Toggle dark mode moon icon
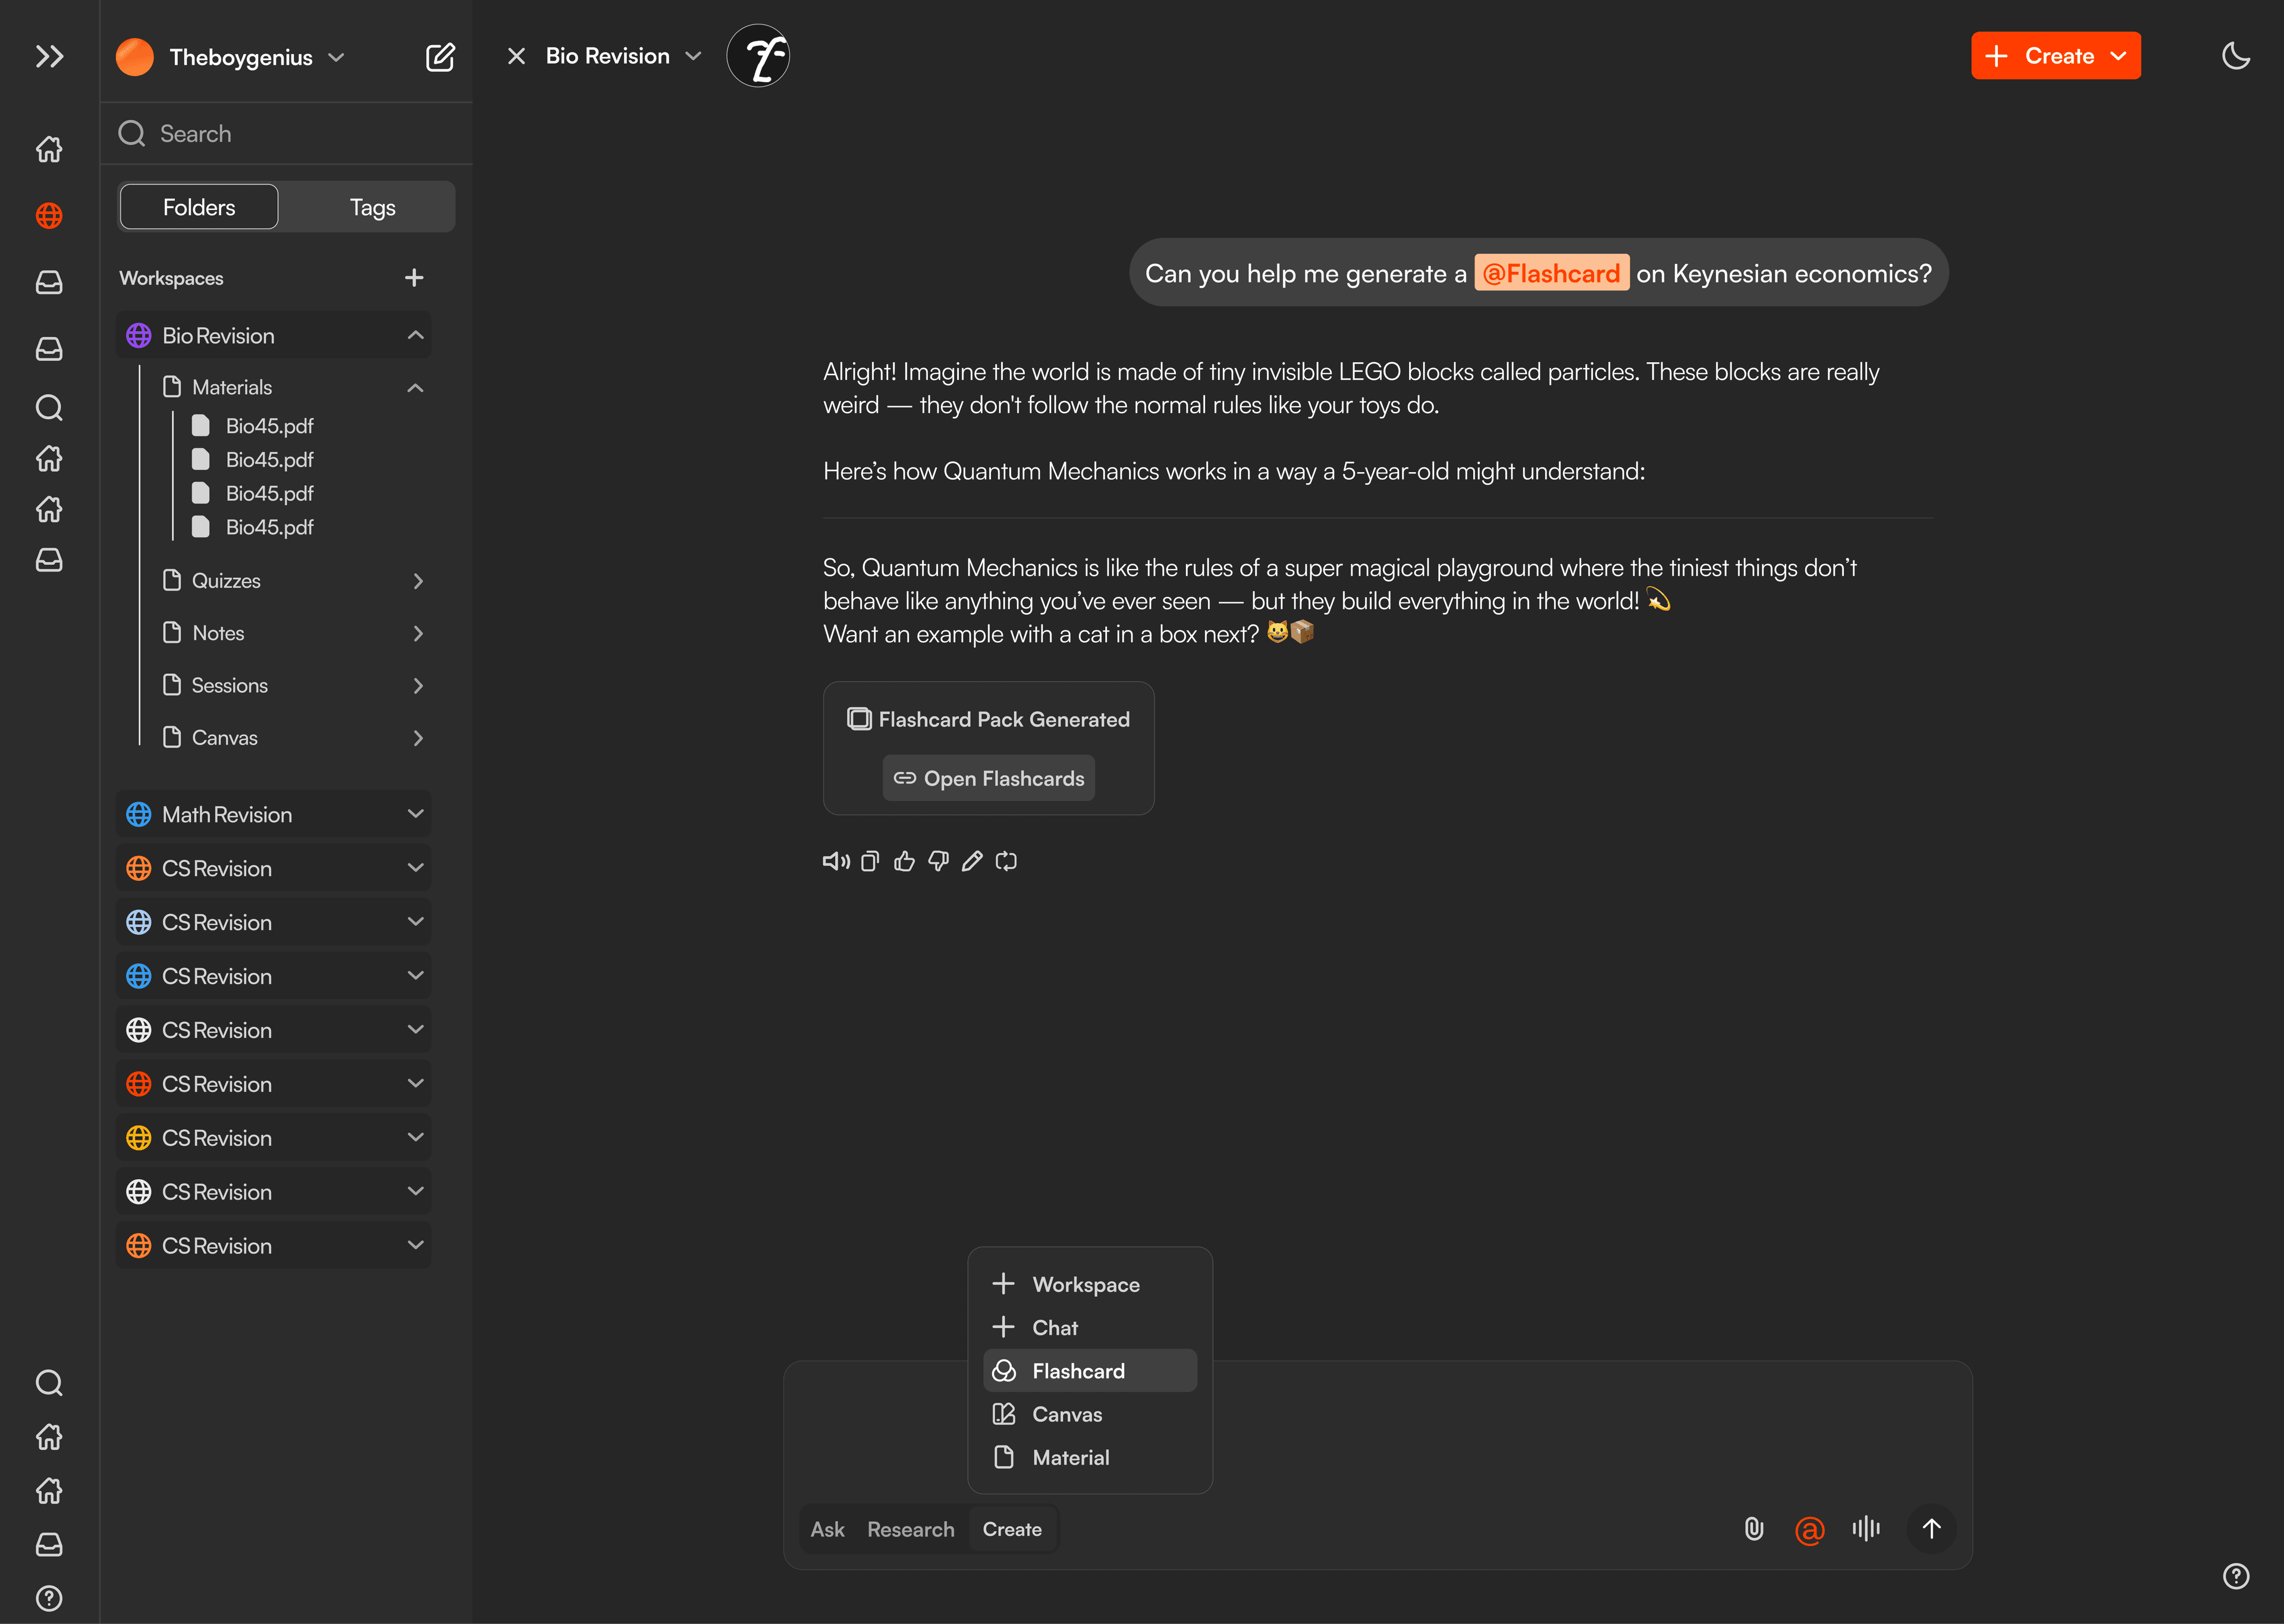 [x=2235, y=56]
